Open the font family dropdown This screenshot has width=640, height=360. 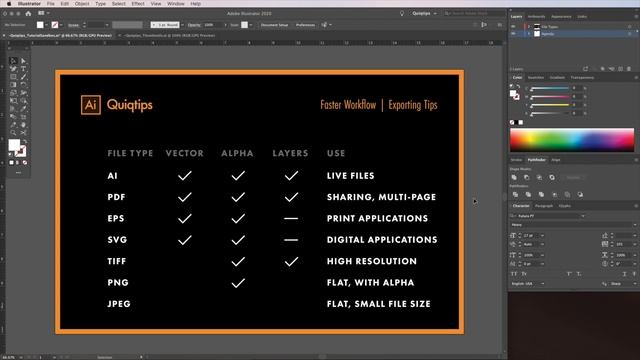click(x=582, y=216)
